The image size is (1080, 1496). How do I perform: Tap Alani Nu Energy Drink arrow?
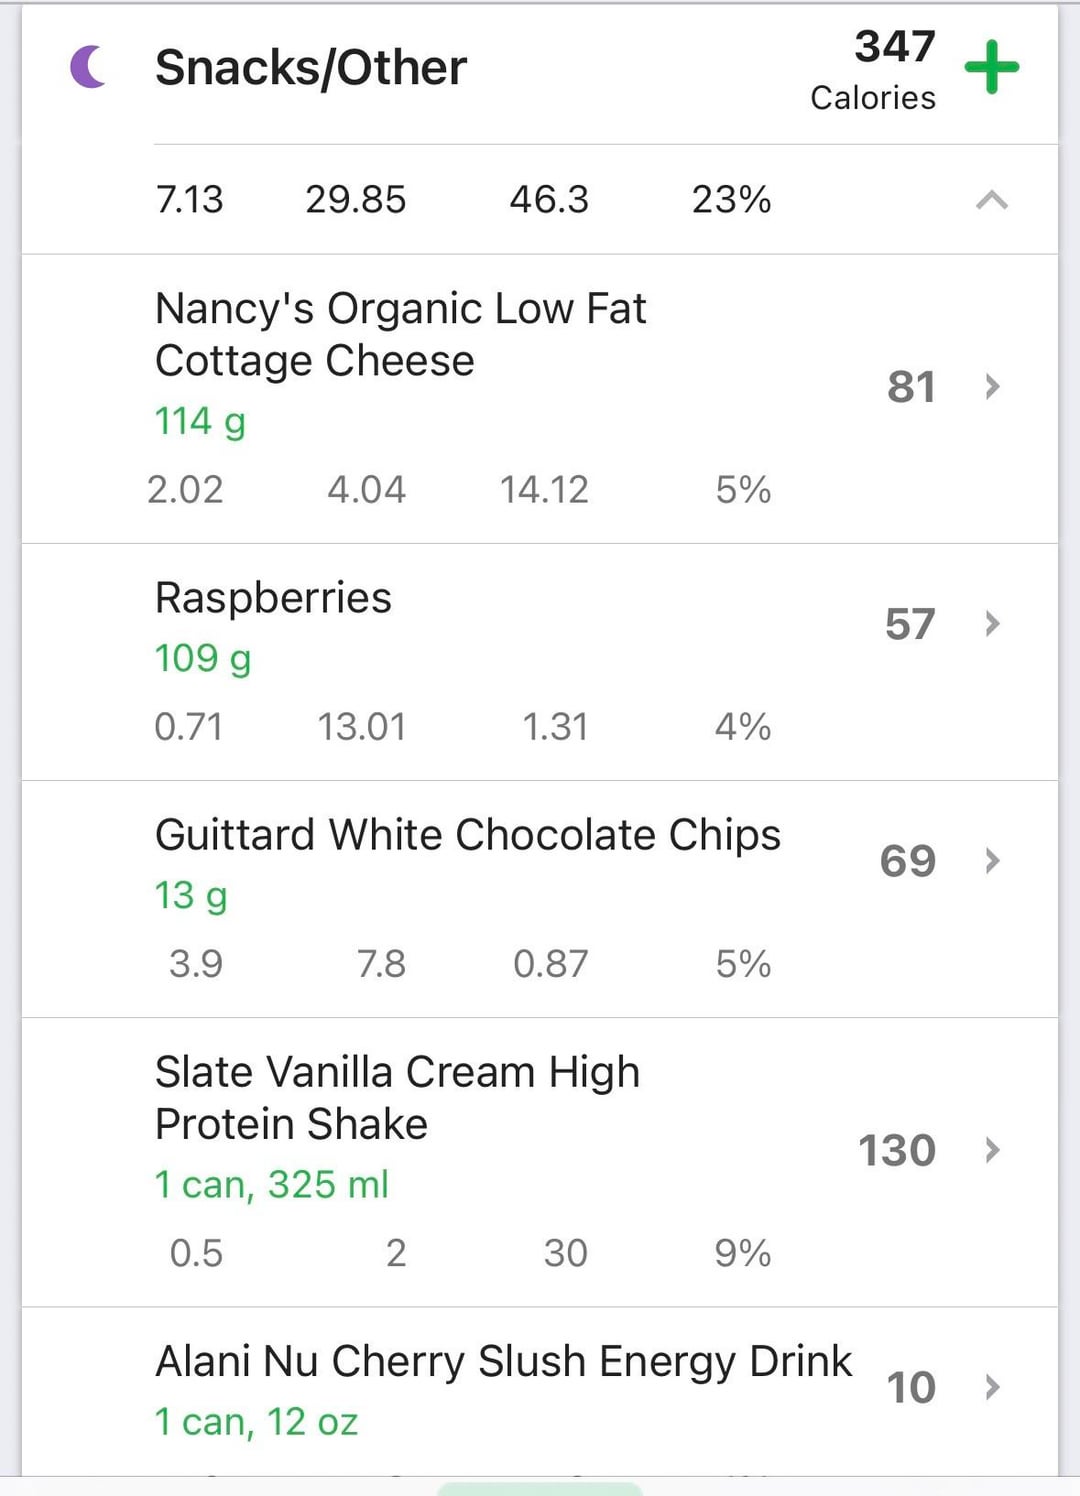coord(992,1387)
